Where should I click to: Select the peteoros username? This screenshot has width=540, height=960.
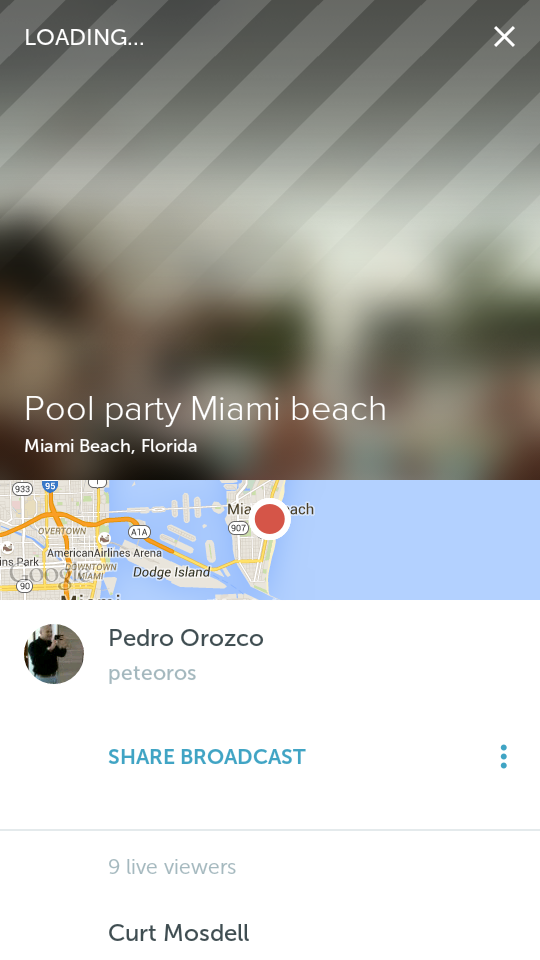tap(152, 673)
